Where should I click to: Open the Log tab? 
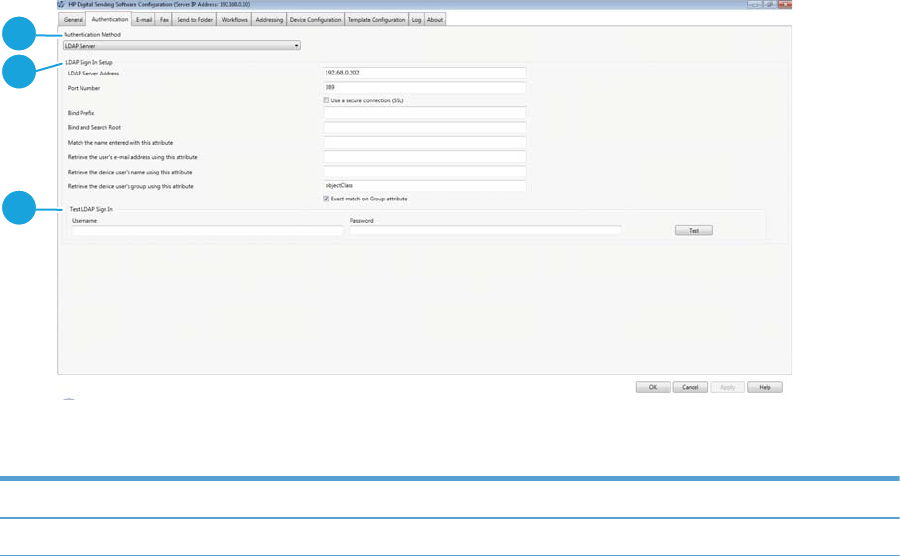pos(416,20)
